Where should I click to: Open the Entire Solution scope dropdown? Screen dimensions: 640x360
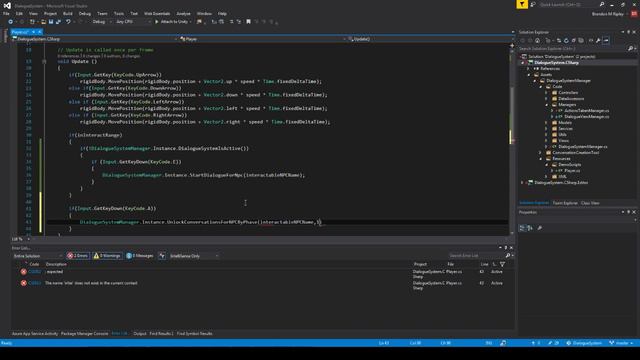pos(38,256)
